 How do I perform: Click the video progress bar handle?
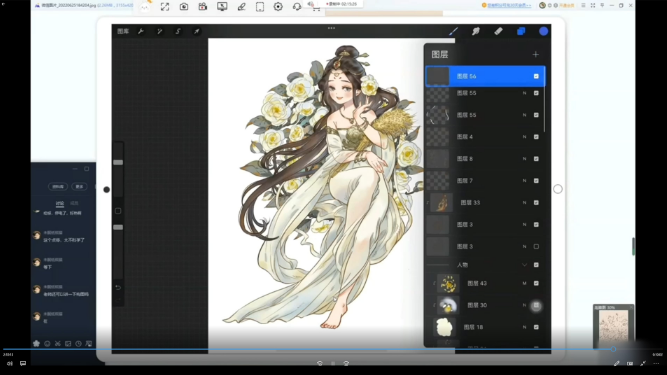[x=613, y=349]
